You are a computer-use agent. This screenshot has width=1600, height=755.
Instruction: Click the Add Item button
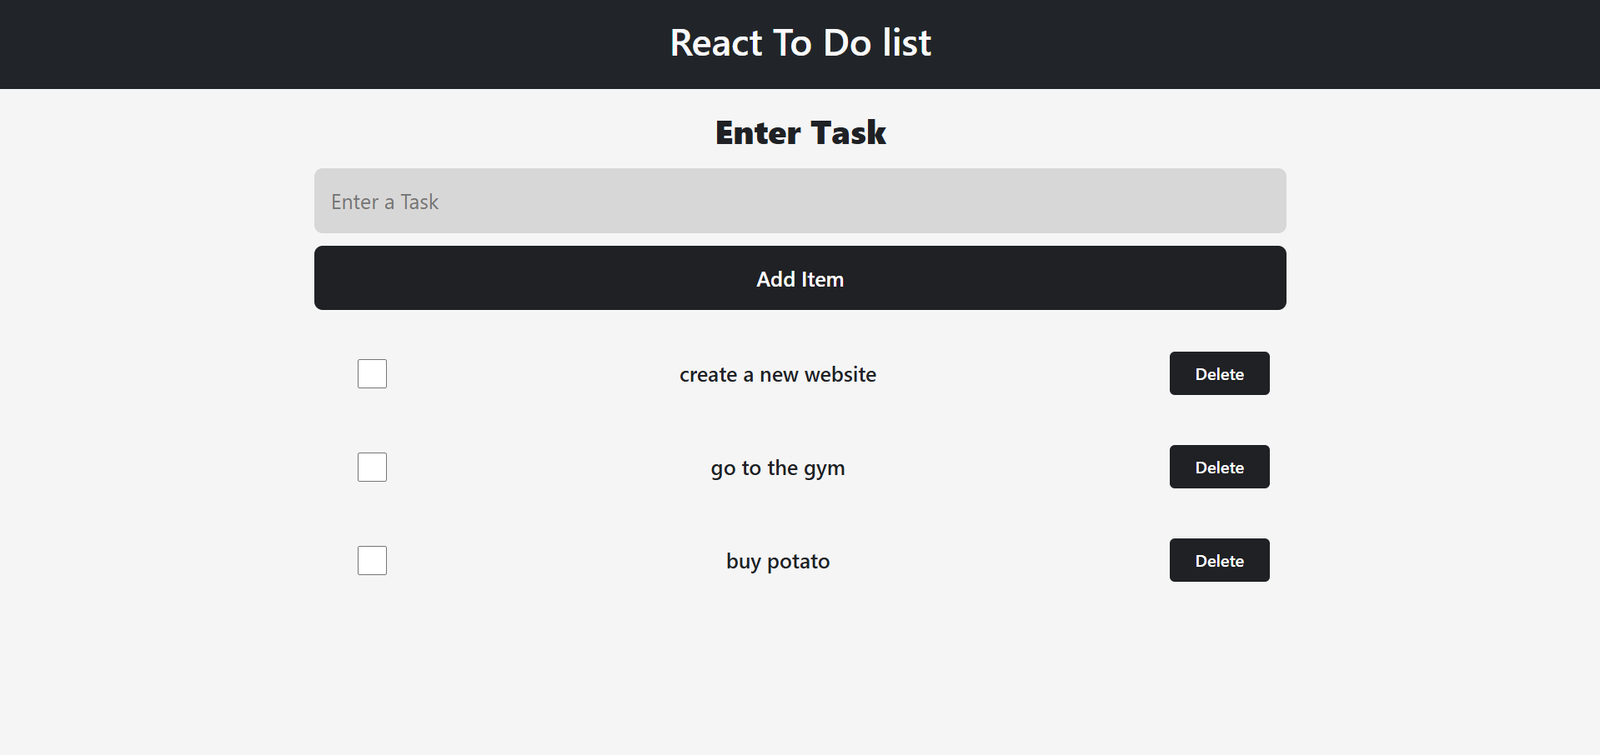tap(800, 278)
